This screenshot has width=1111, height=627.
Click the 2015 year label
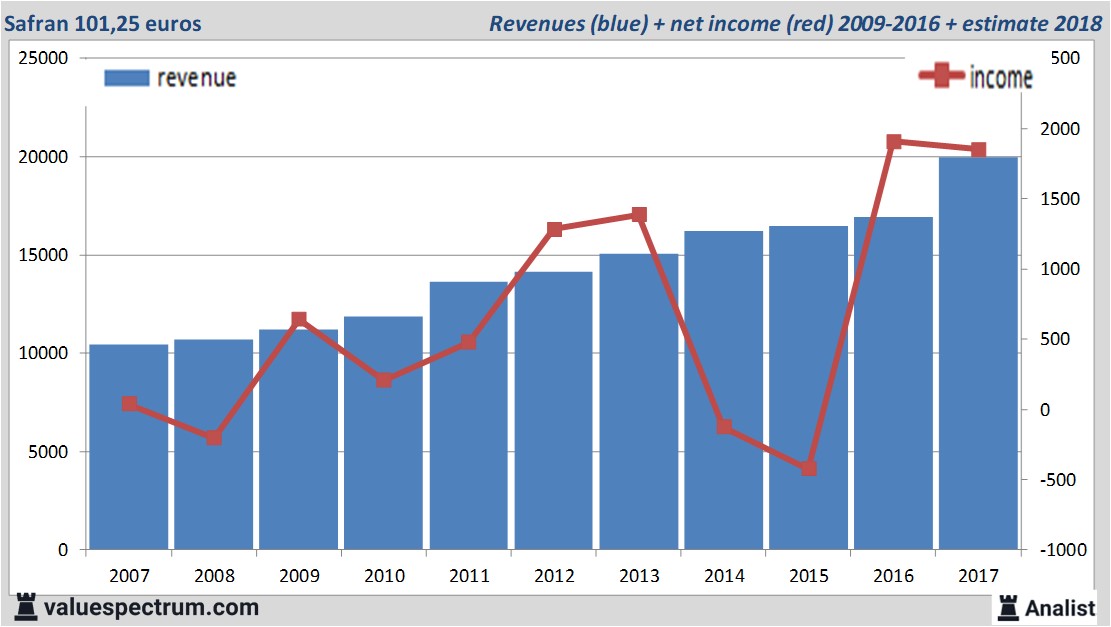click(x=809, y=575)
